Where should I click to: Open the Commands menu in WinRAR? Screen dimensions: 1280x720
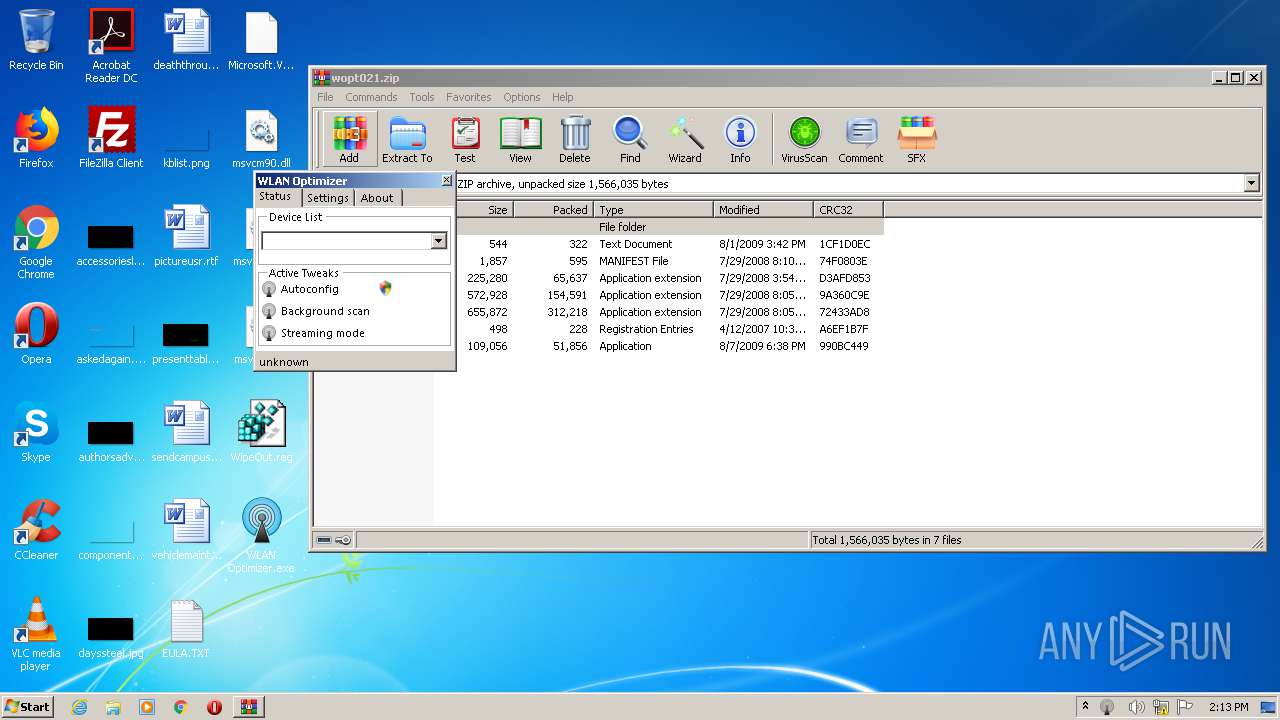pyautogui.click(x=371, y=97)
